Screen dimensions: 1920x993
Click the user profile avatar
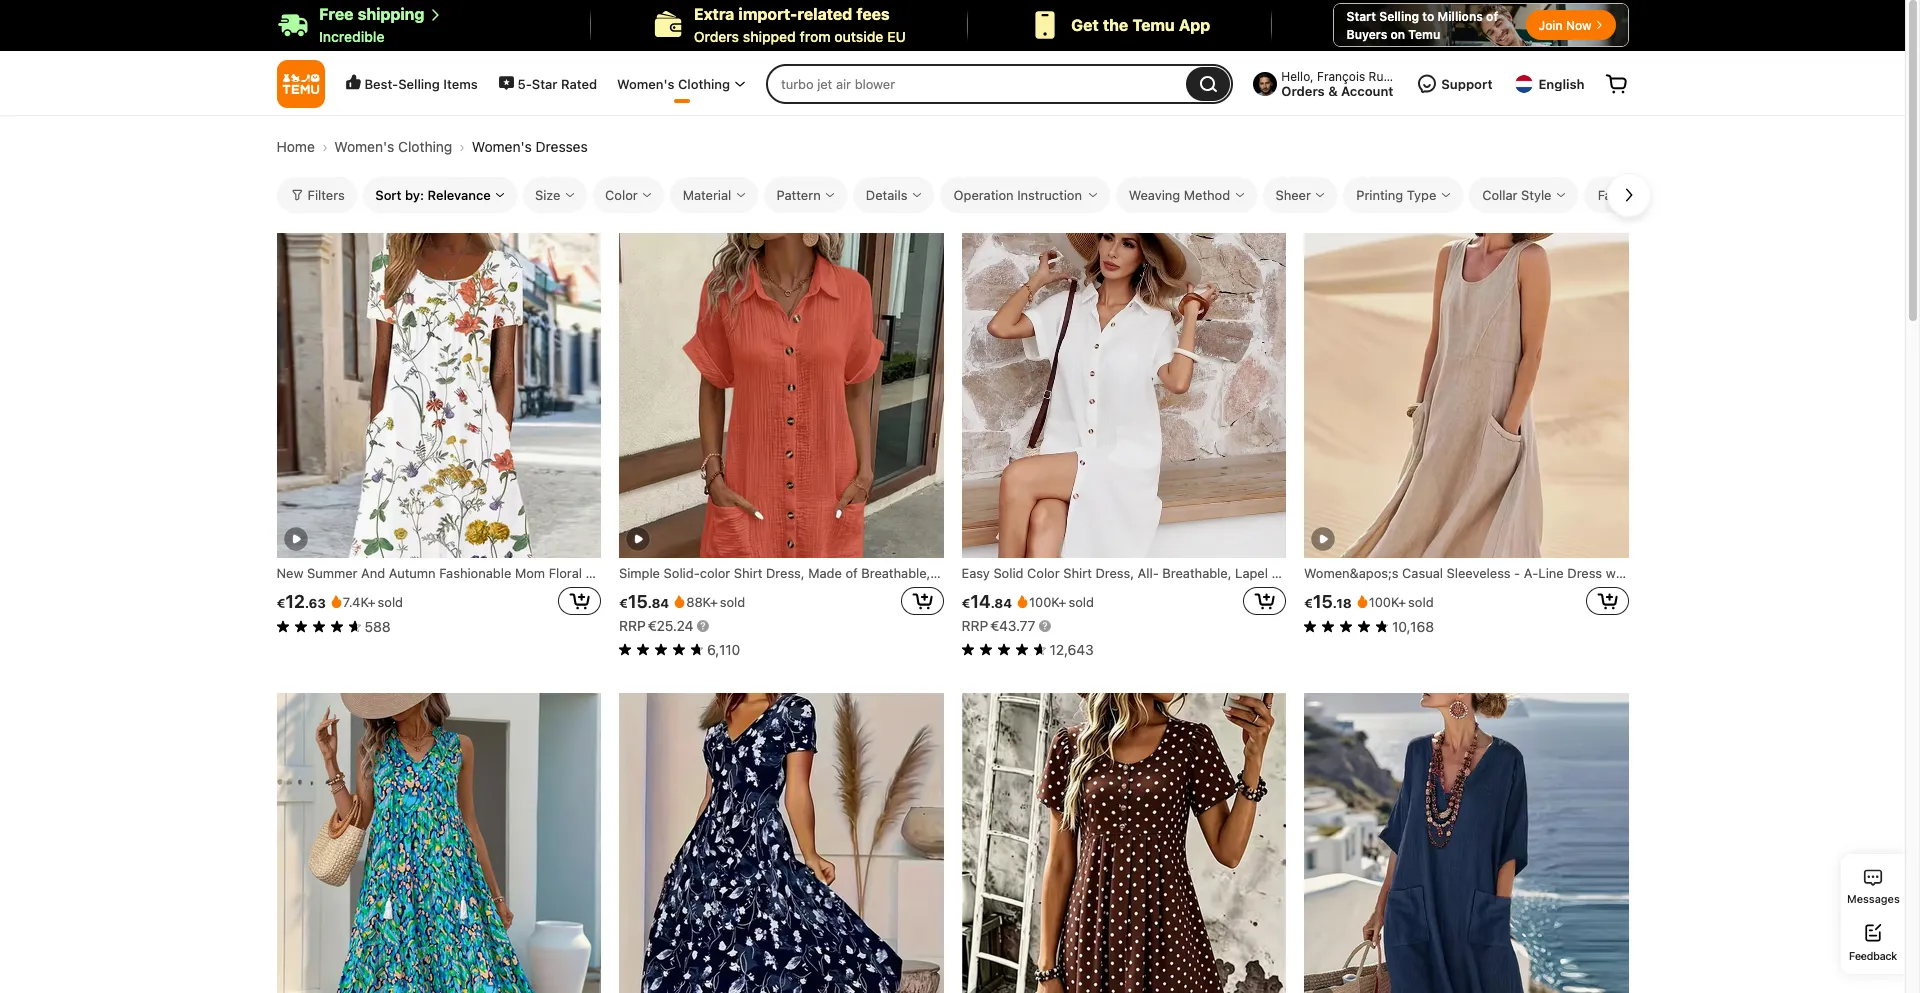click(1264, 84)
